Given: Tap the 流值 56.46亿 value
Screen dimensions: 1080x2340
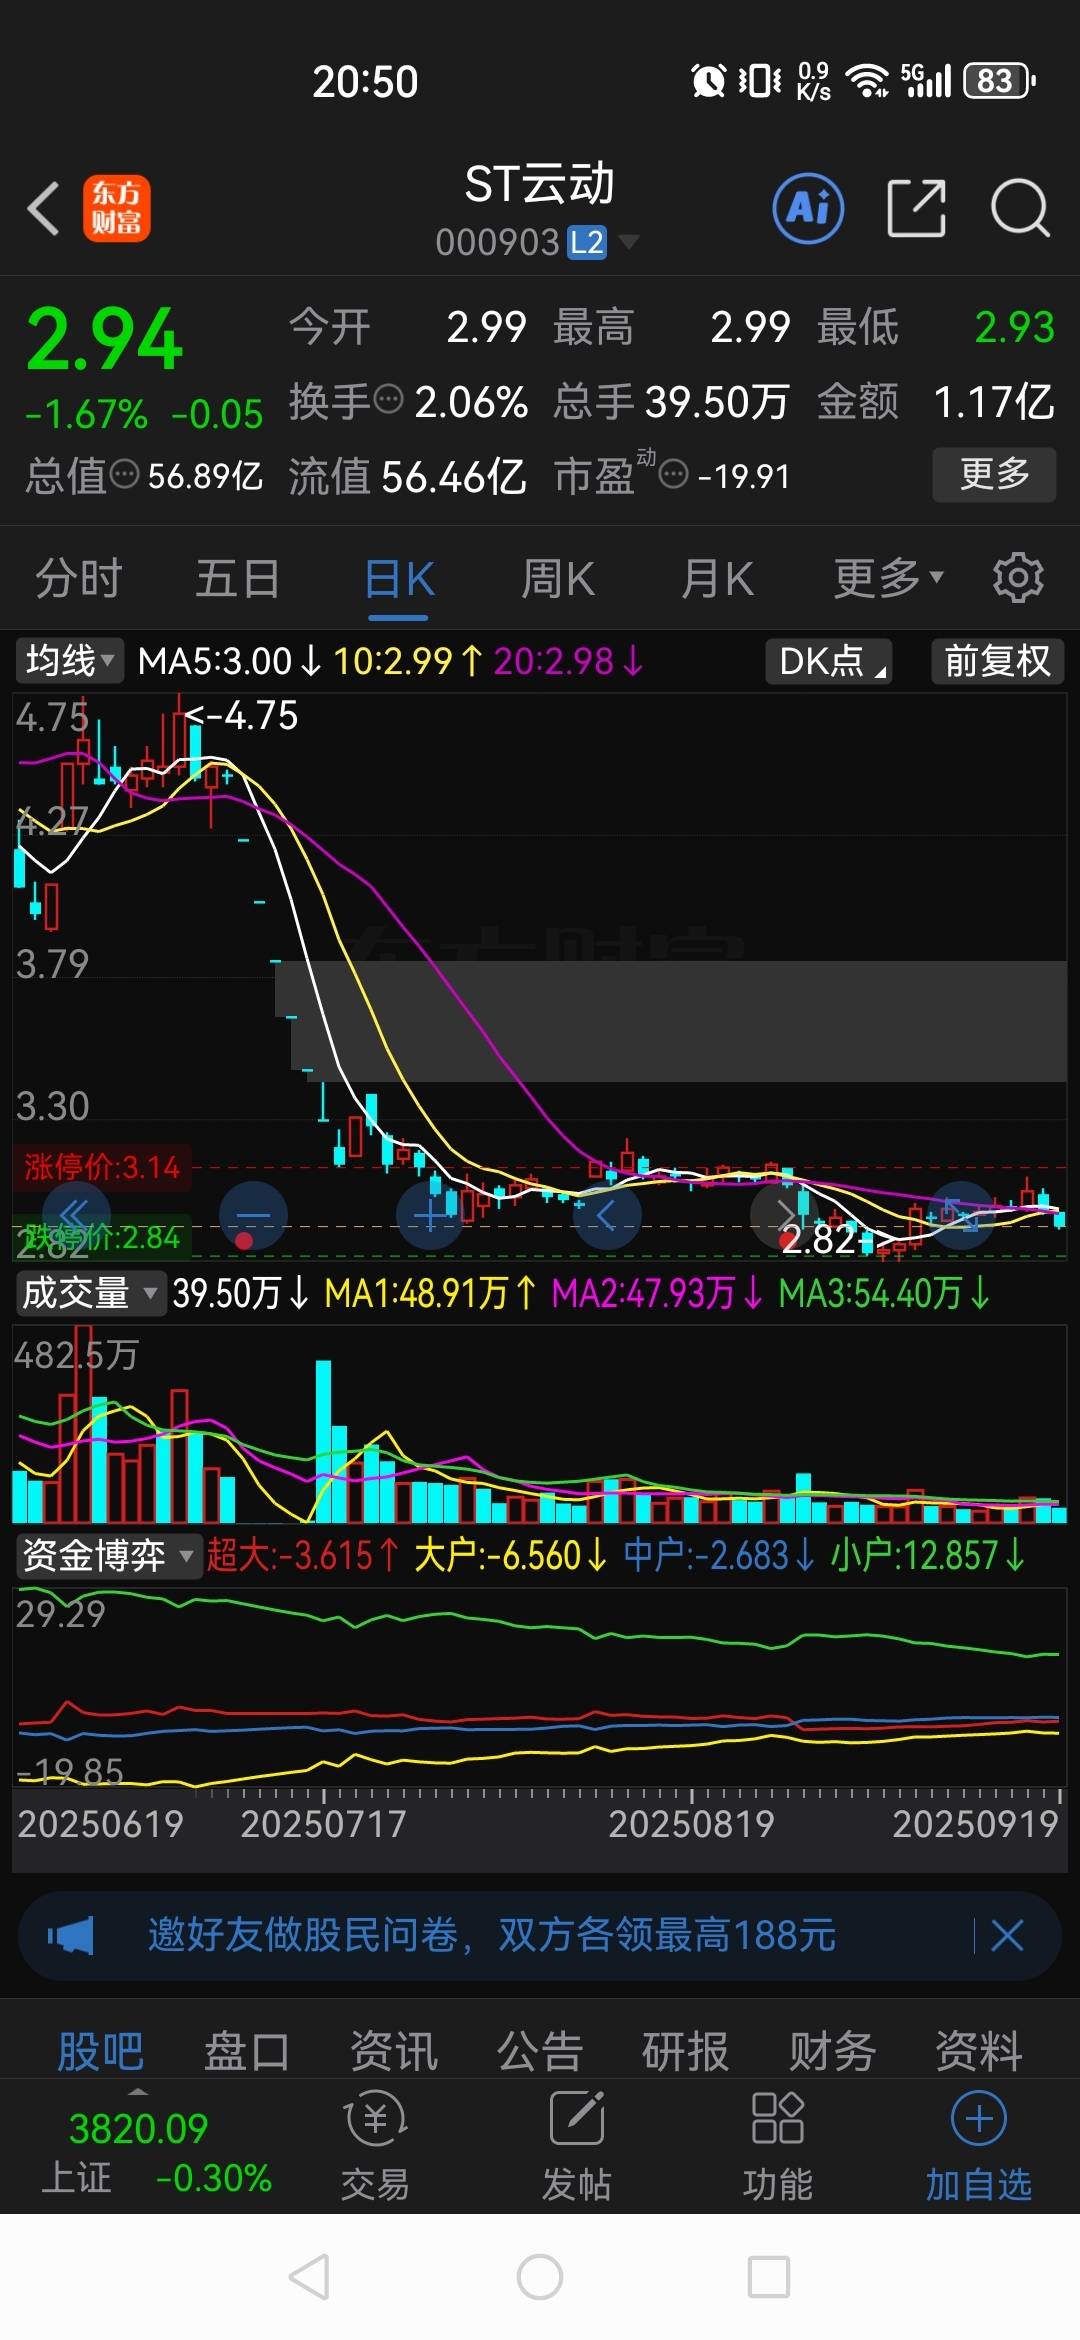Looking at the screenshot, I should [407, 476].
